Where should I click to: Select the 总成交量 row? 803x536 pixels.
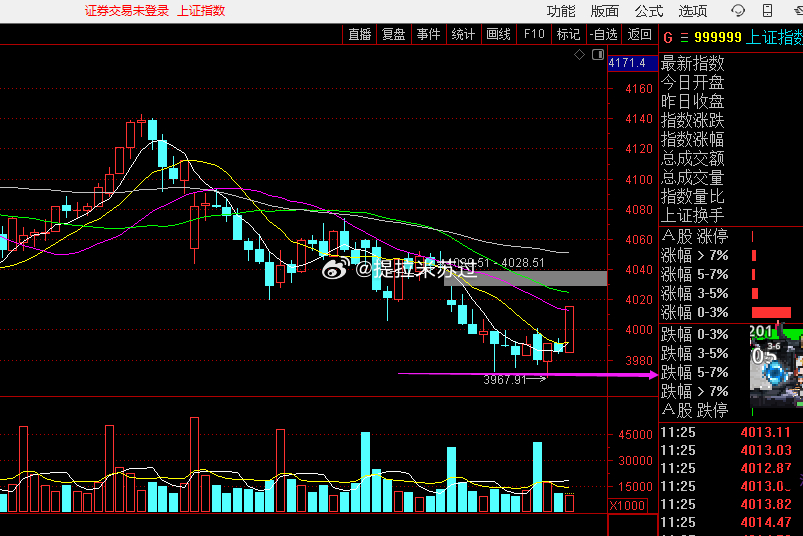tap(692, 178)
